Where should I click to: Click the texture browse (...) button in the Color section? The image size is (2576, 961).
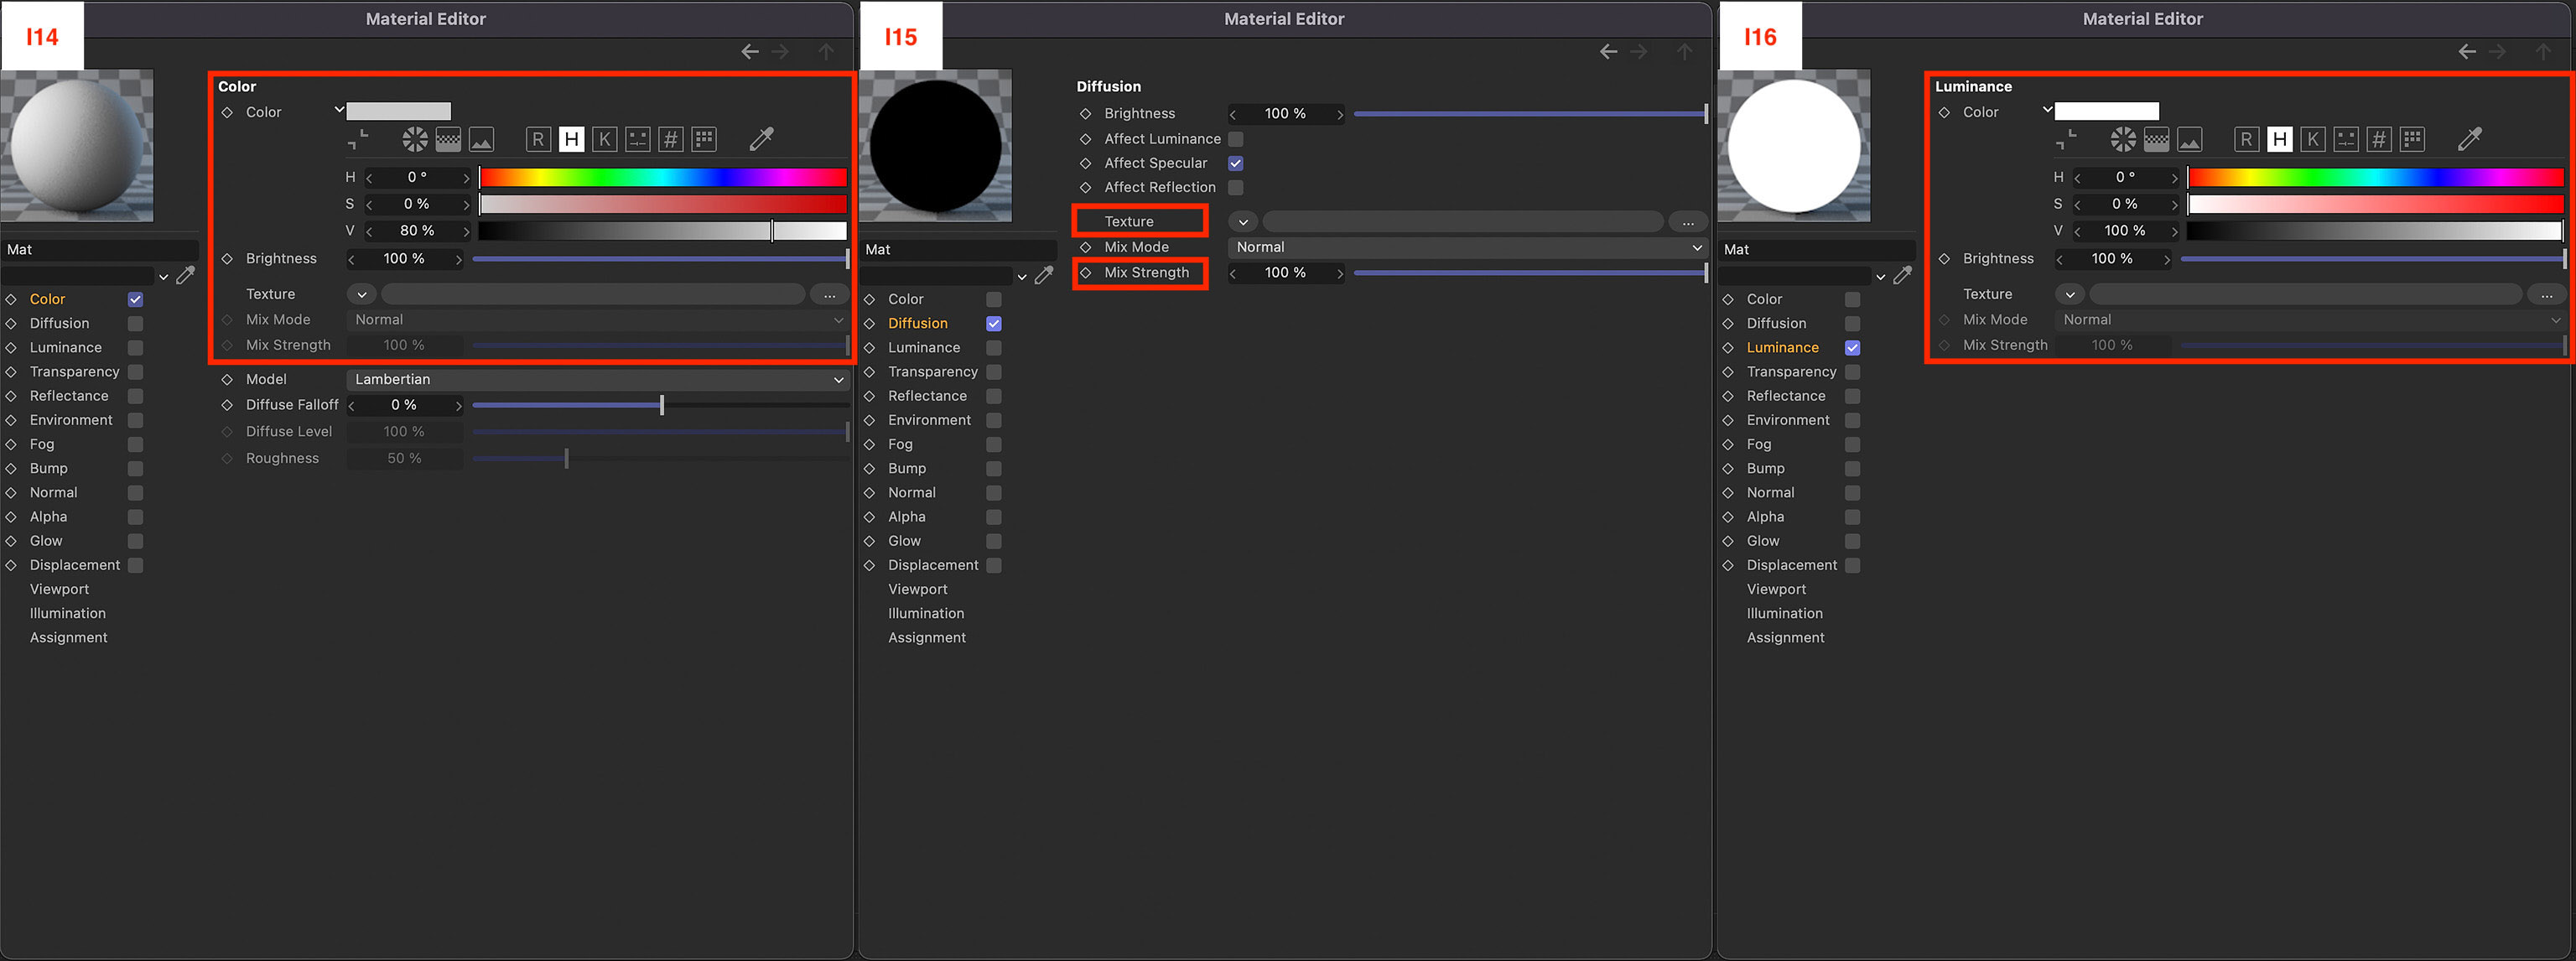(829, 294)
